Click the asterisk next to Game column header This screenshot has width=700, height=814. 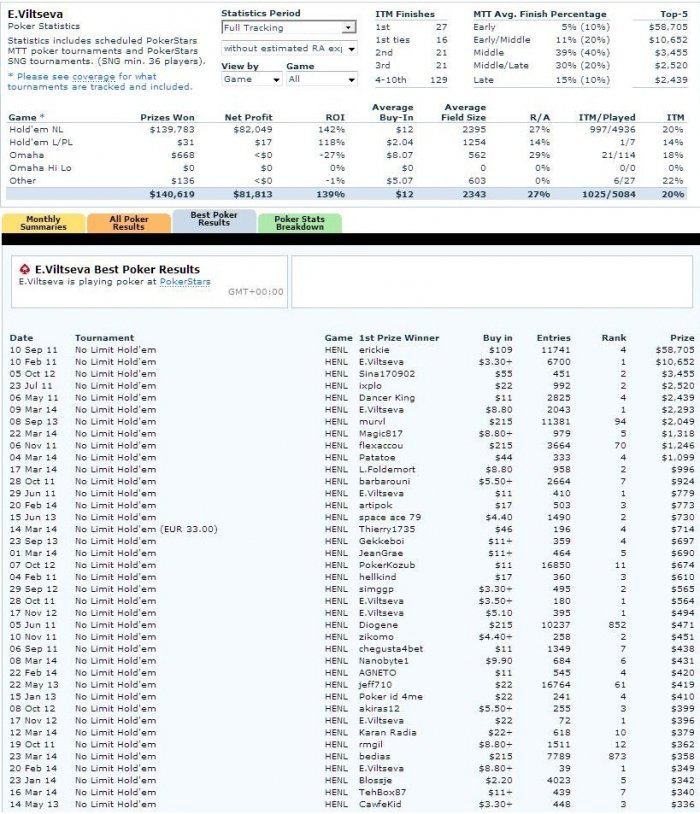[x=42, y=116]
